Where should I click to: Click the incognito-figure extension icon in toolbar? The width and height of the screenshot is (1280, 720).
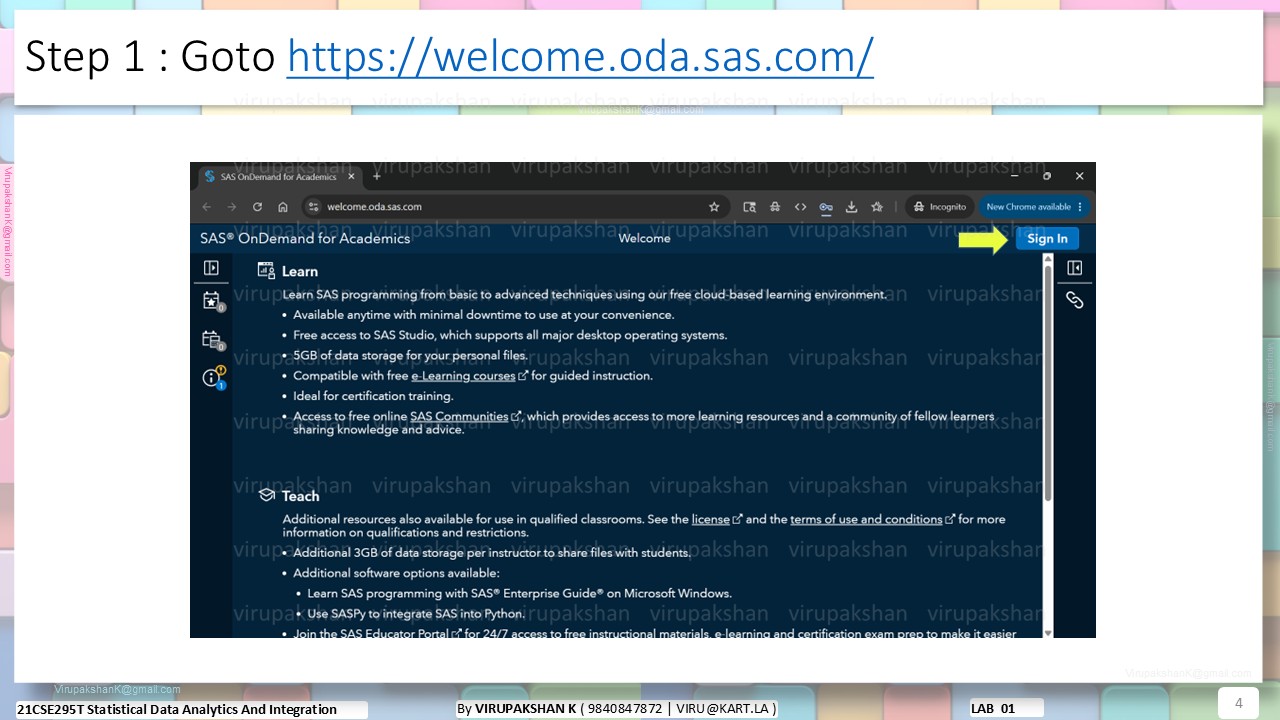[x=775, y=207]
